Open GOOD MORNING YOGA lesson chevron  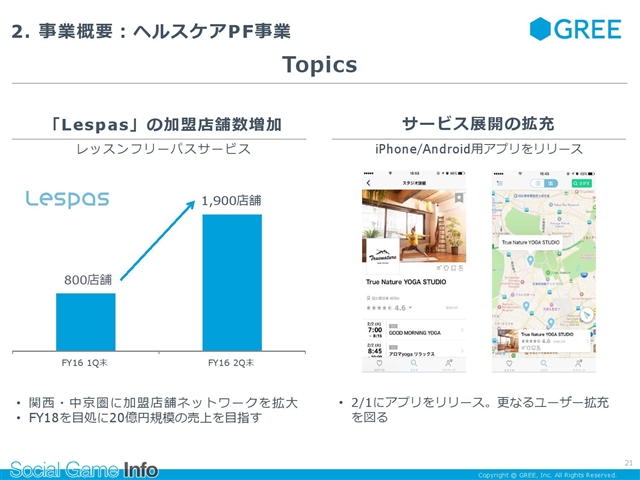(x=462, y=330)
